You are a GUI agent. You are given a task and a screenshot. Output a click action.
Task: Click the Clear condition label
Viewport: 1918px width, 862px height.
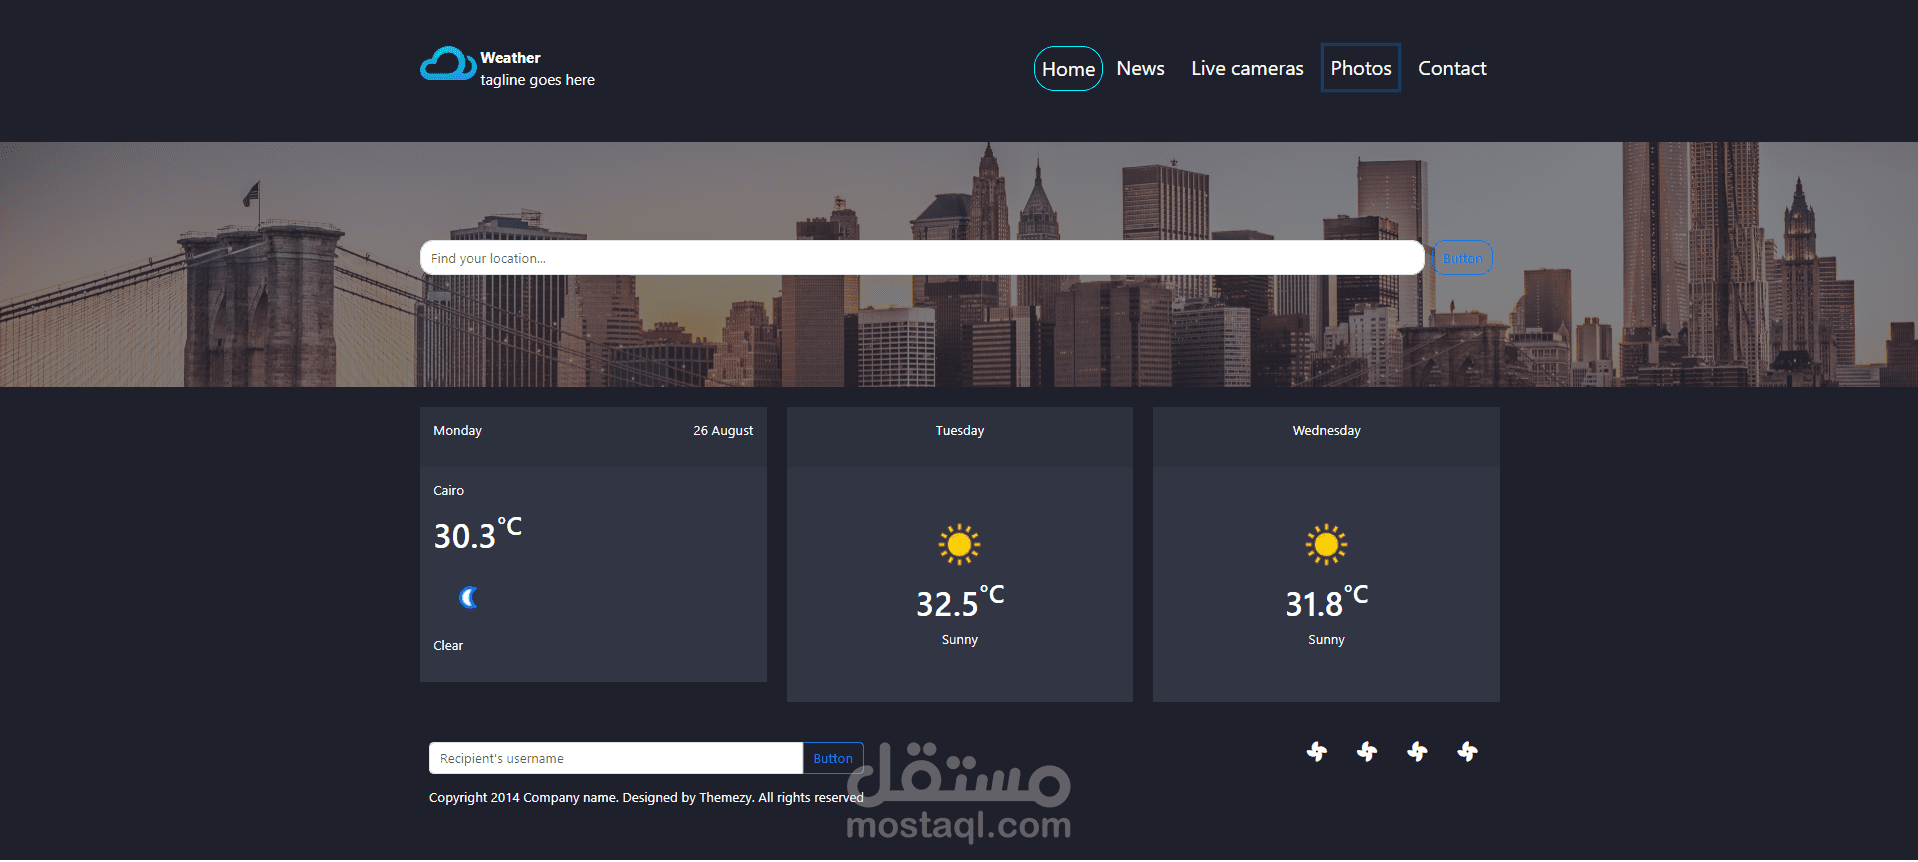pyautogui.click(x=448, y=646)
